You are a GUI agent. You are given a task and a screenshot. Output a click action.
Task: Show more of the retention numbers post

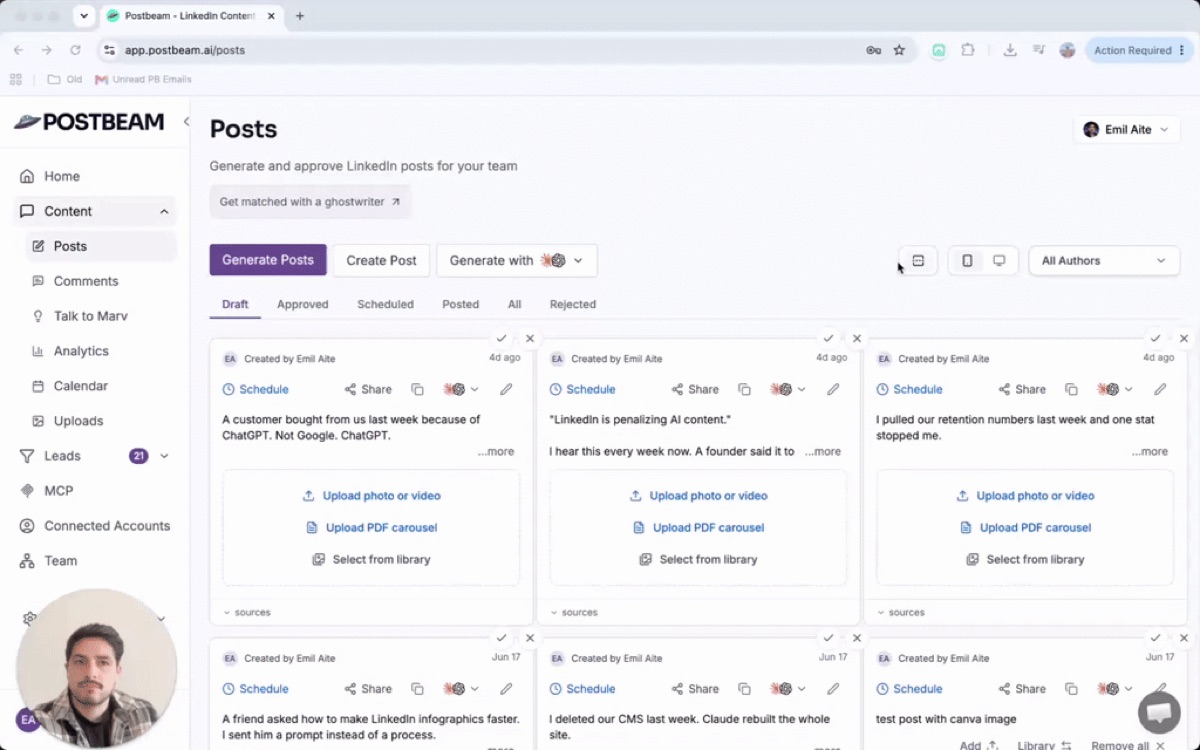pyautogui.click(x=1150, y=452)
